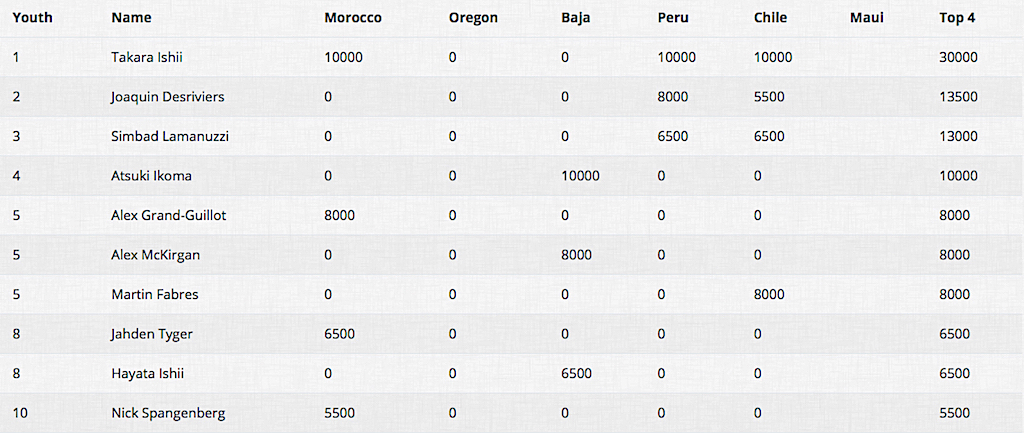
Task: Select the 30000 Top 4 total cell
Action: pos(958,57)
